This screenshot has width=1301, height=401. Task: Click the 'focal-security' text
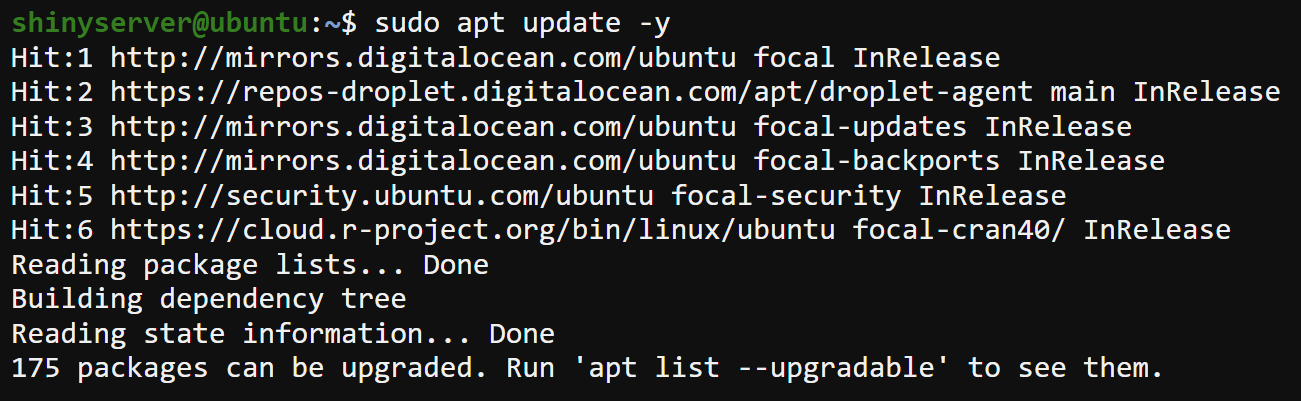pos(786,195)
